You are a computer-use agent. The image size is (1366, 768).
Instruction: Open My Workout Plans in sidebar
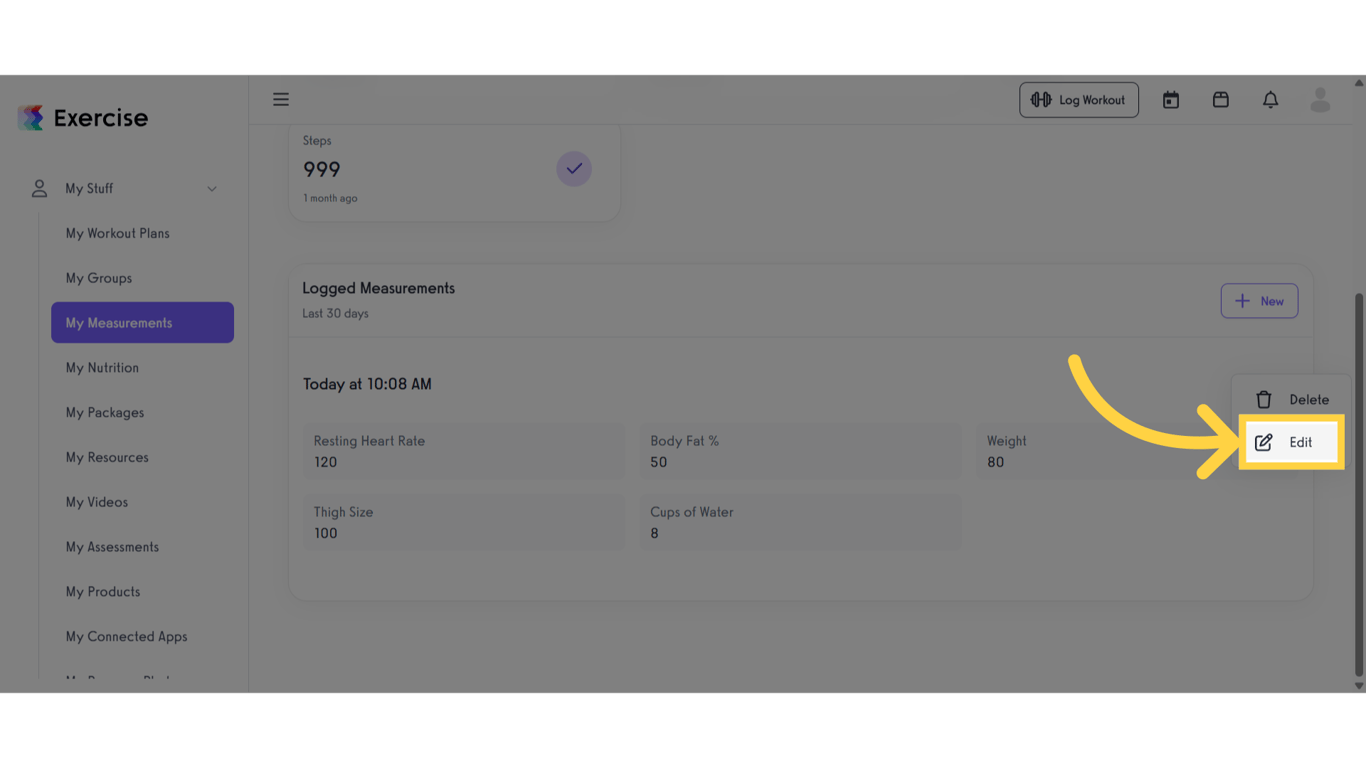click(118, 233)
